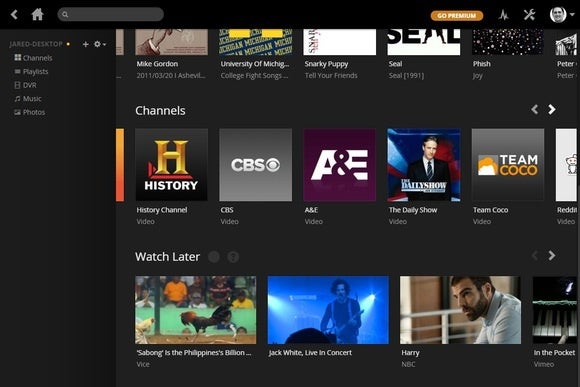Click the Joy album subtitle under Phish
The height and width of the screenshot is (387, 580).
[x=478, y=75]
